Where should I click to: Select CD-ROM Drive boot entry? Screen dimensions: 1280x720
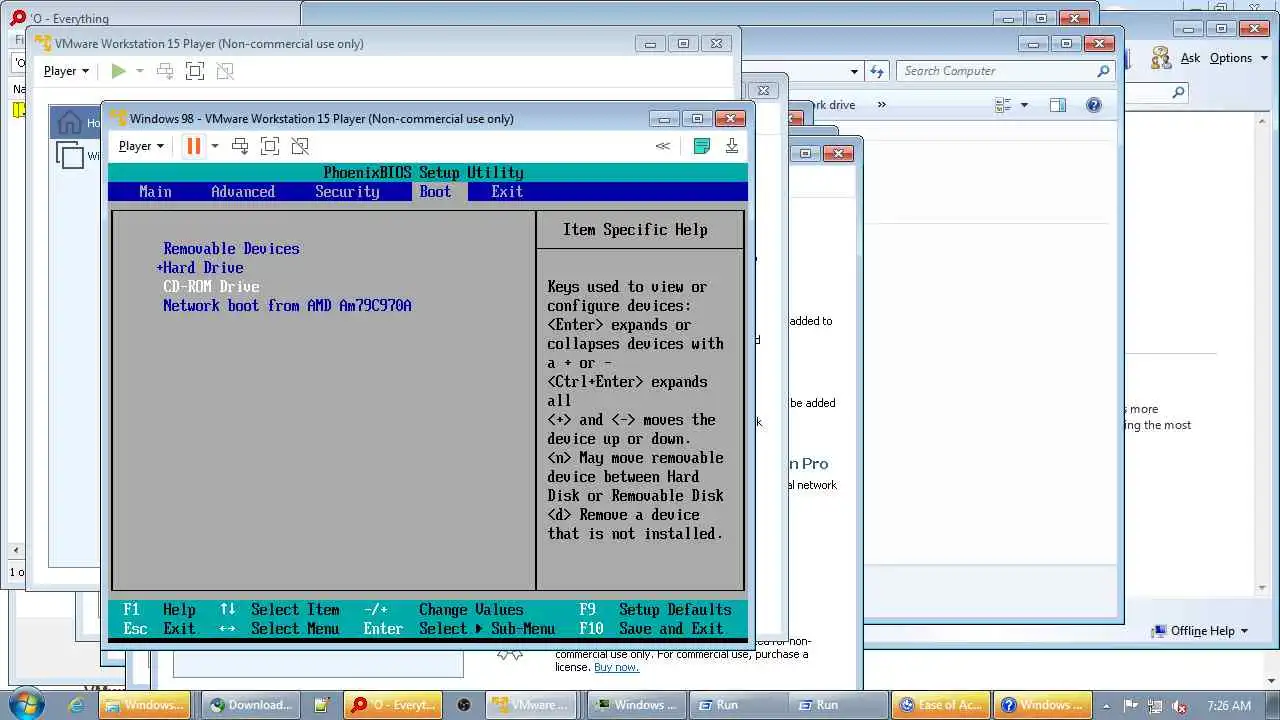coord(211,286)
